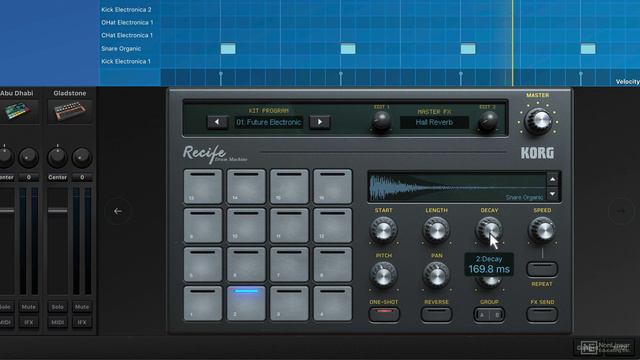Click the 01: Future Electronic kit name
The width and height of the screenshot is (640, 360).
click(x=269, y=122)
